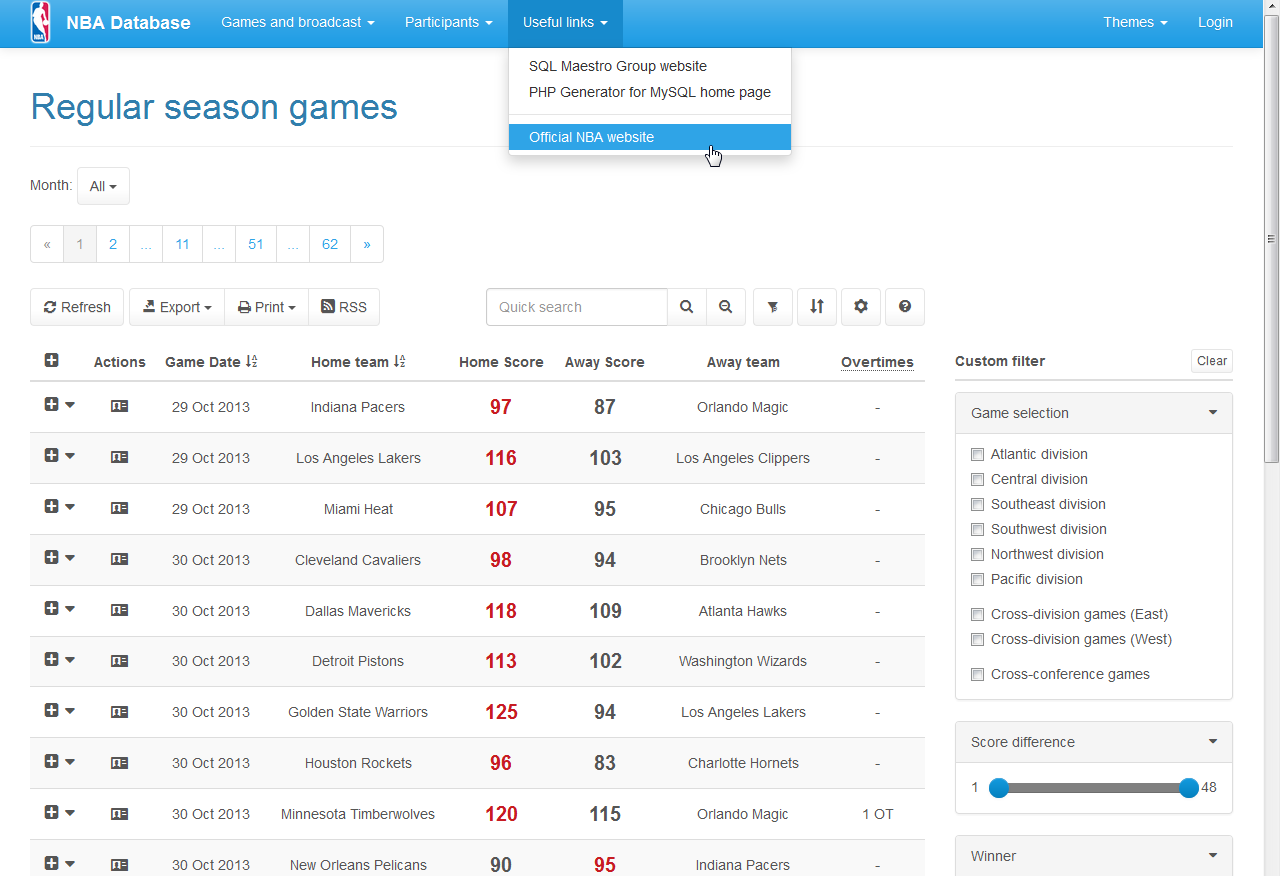
Task: Check the Southwest division checkbox
Action: [x=978, y=529]
